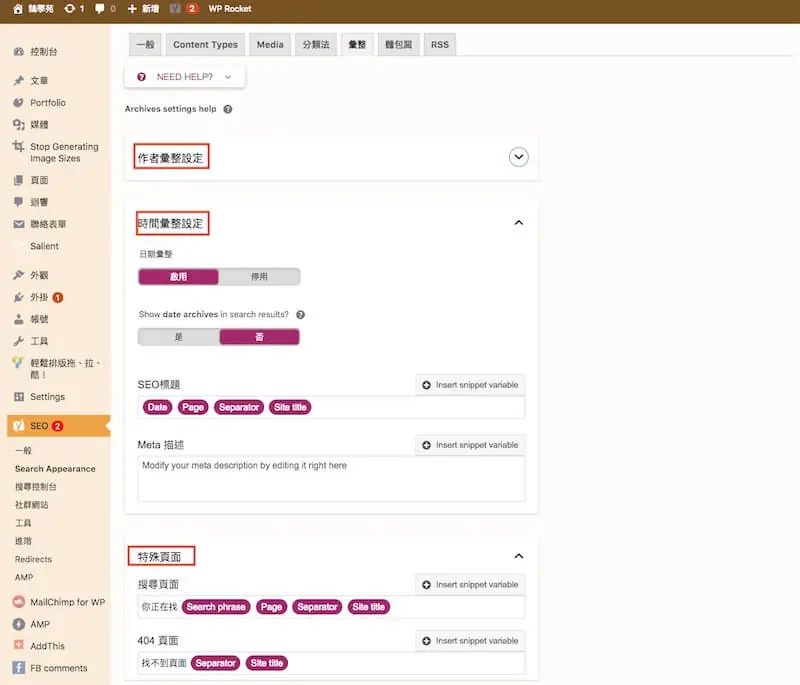Select the 彙整 tab
Screen dimensions: 800x685
pos(357,44)
